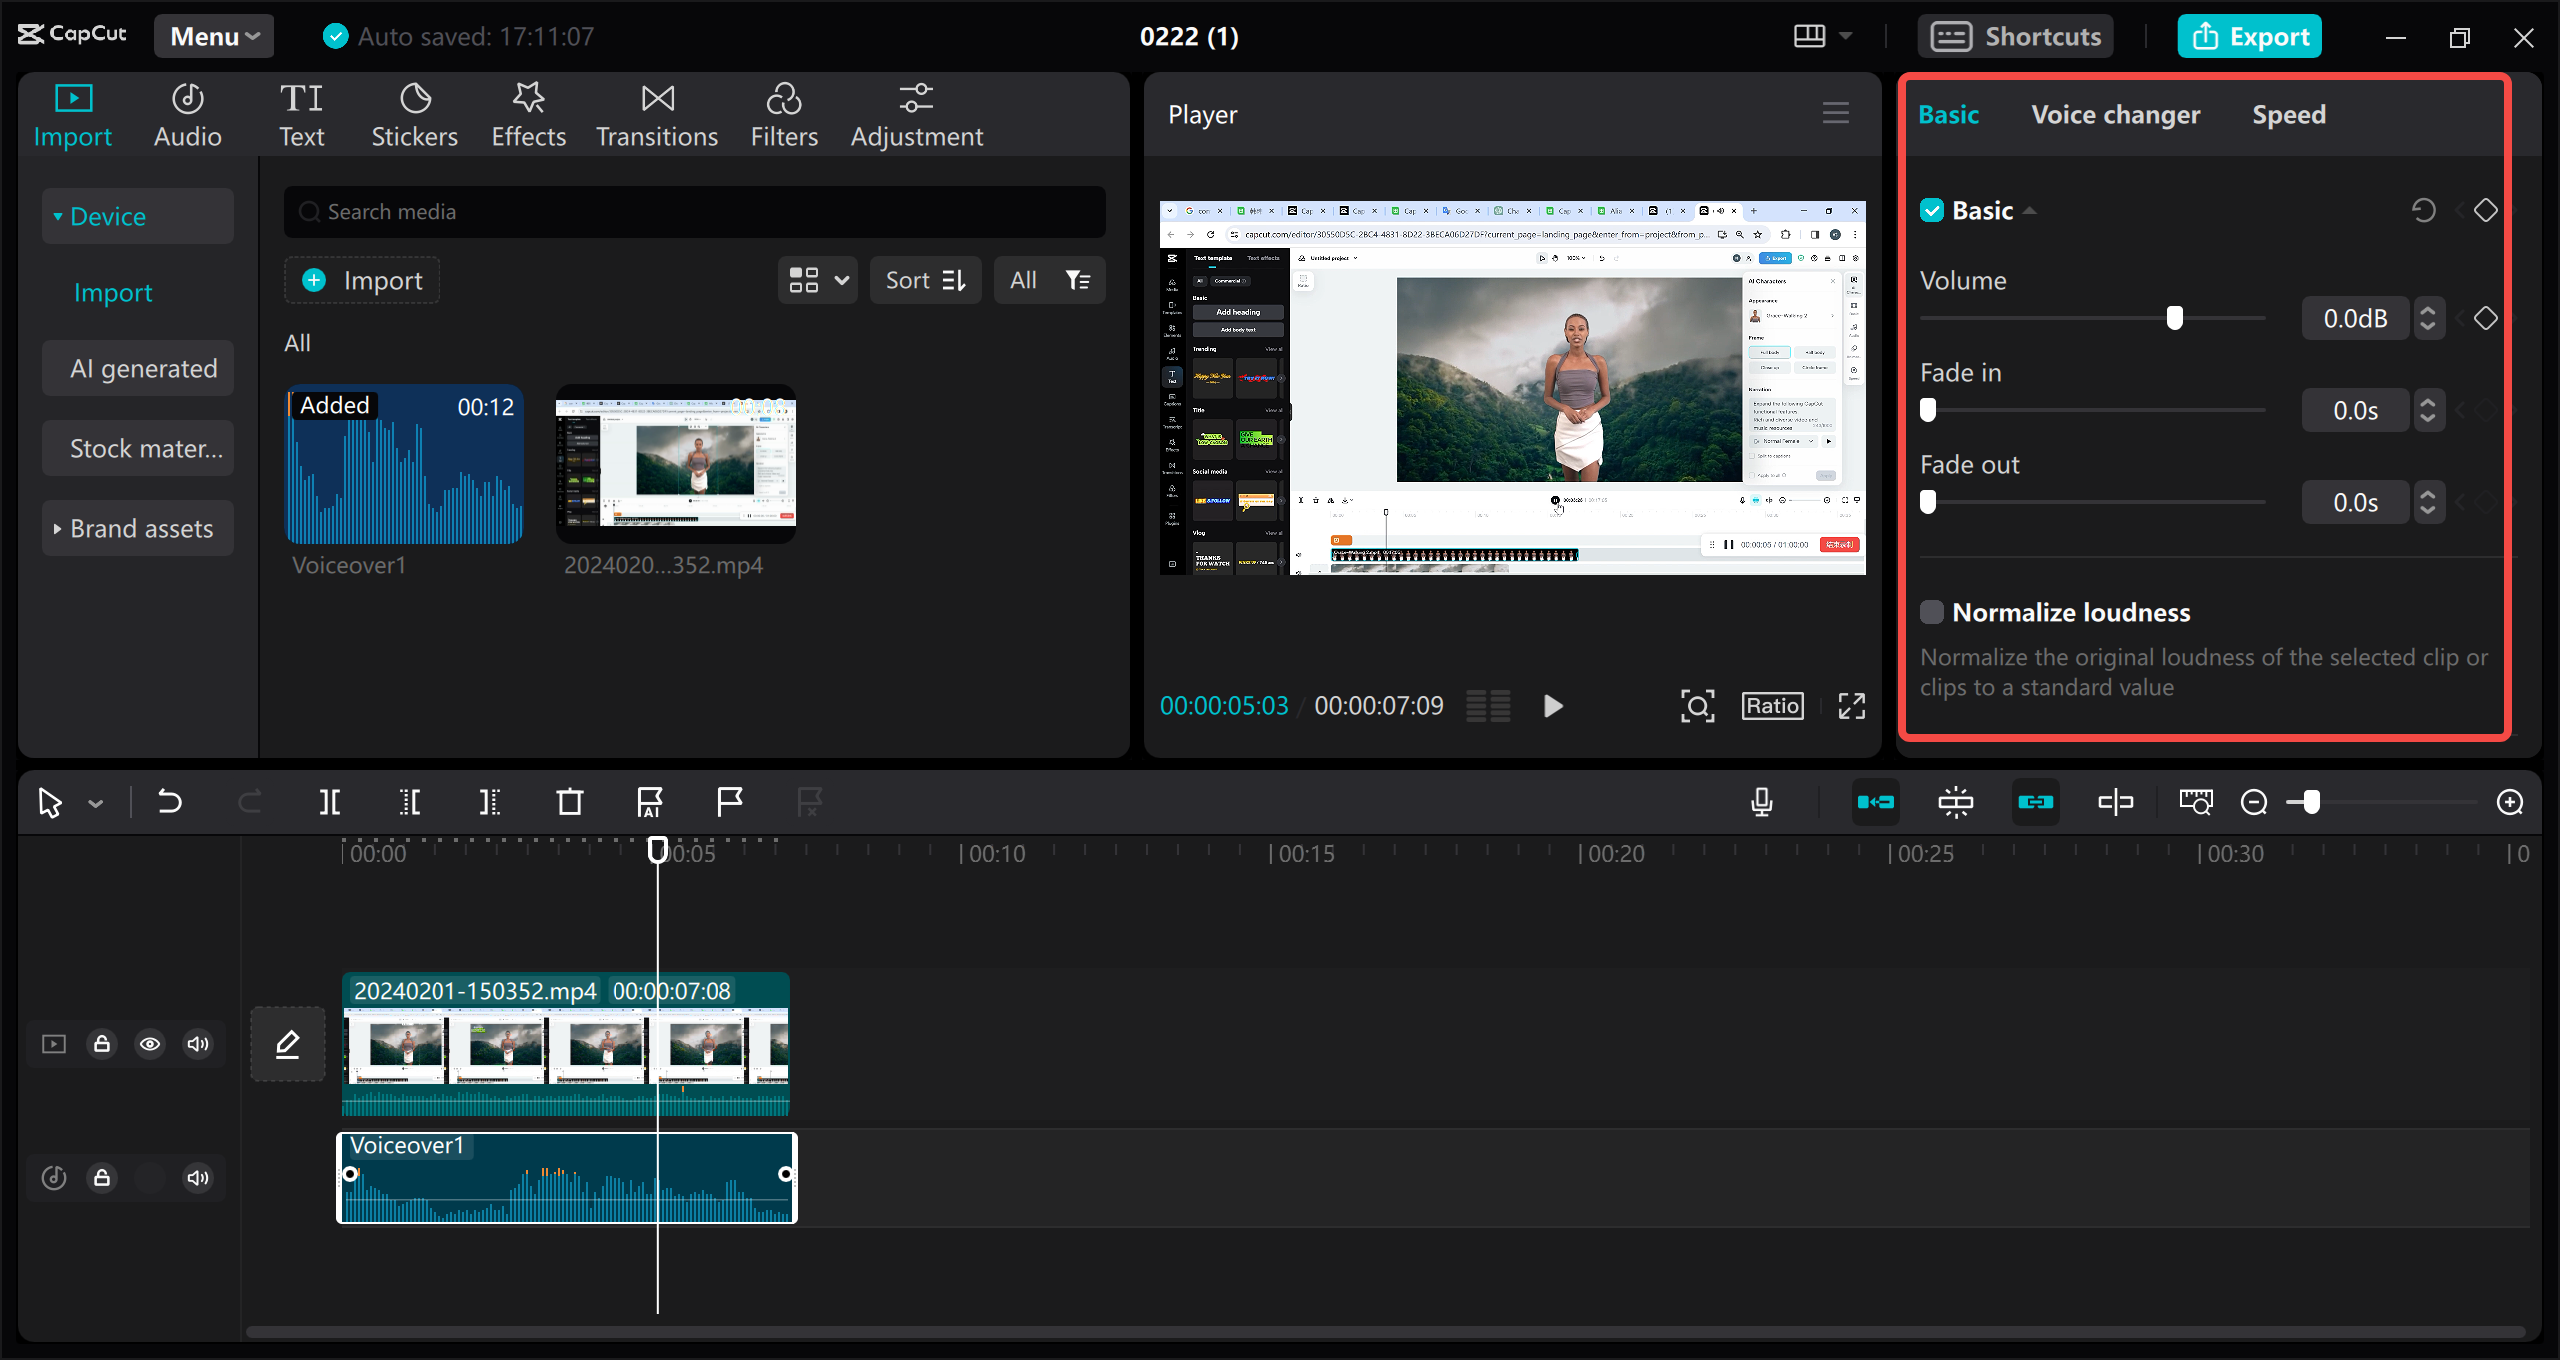Uncheck the Basic checkbox in the audio panel
The width and height of the screenshot is (2560, 1360).
point(1932,210)
